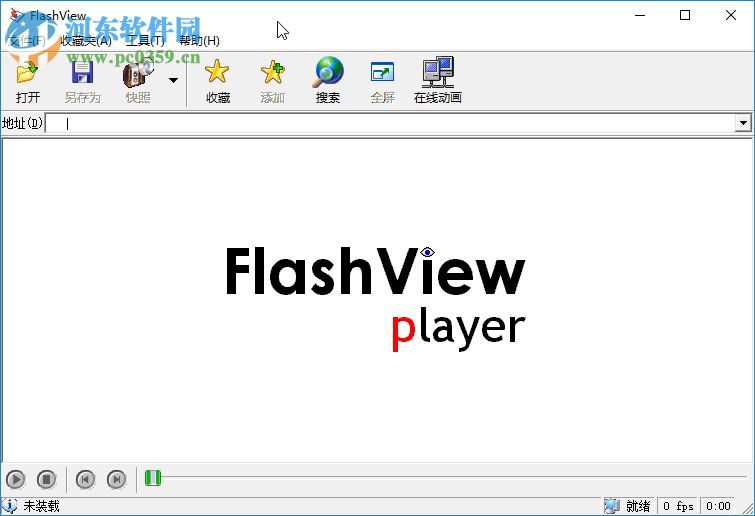Screen dimensions: 755x516
Task: Click into the address (地址) input field
Action: 391,124
